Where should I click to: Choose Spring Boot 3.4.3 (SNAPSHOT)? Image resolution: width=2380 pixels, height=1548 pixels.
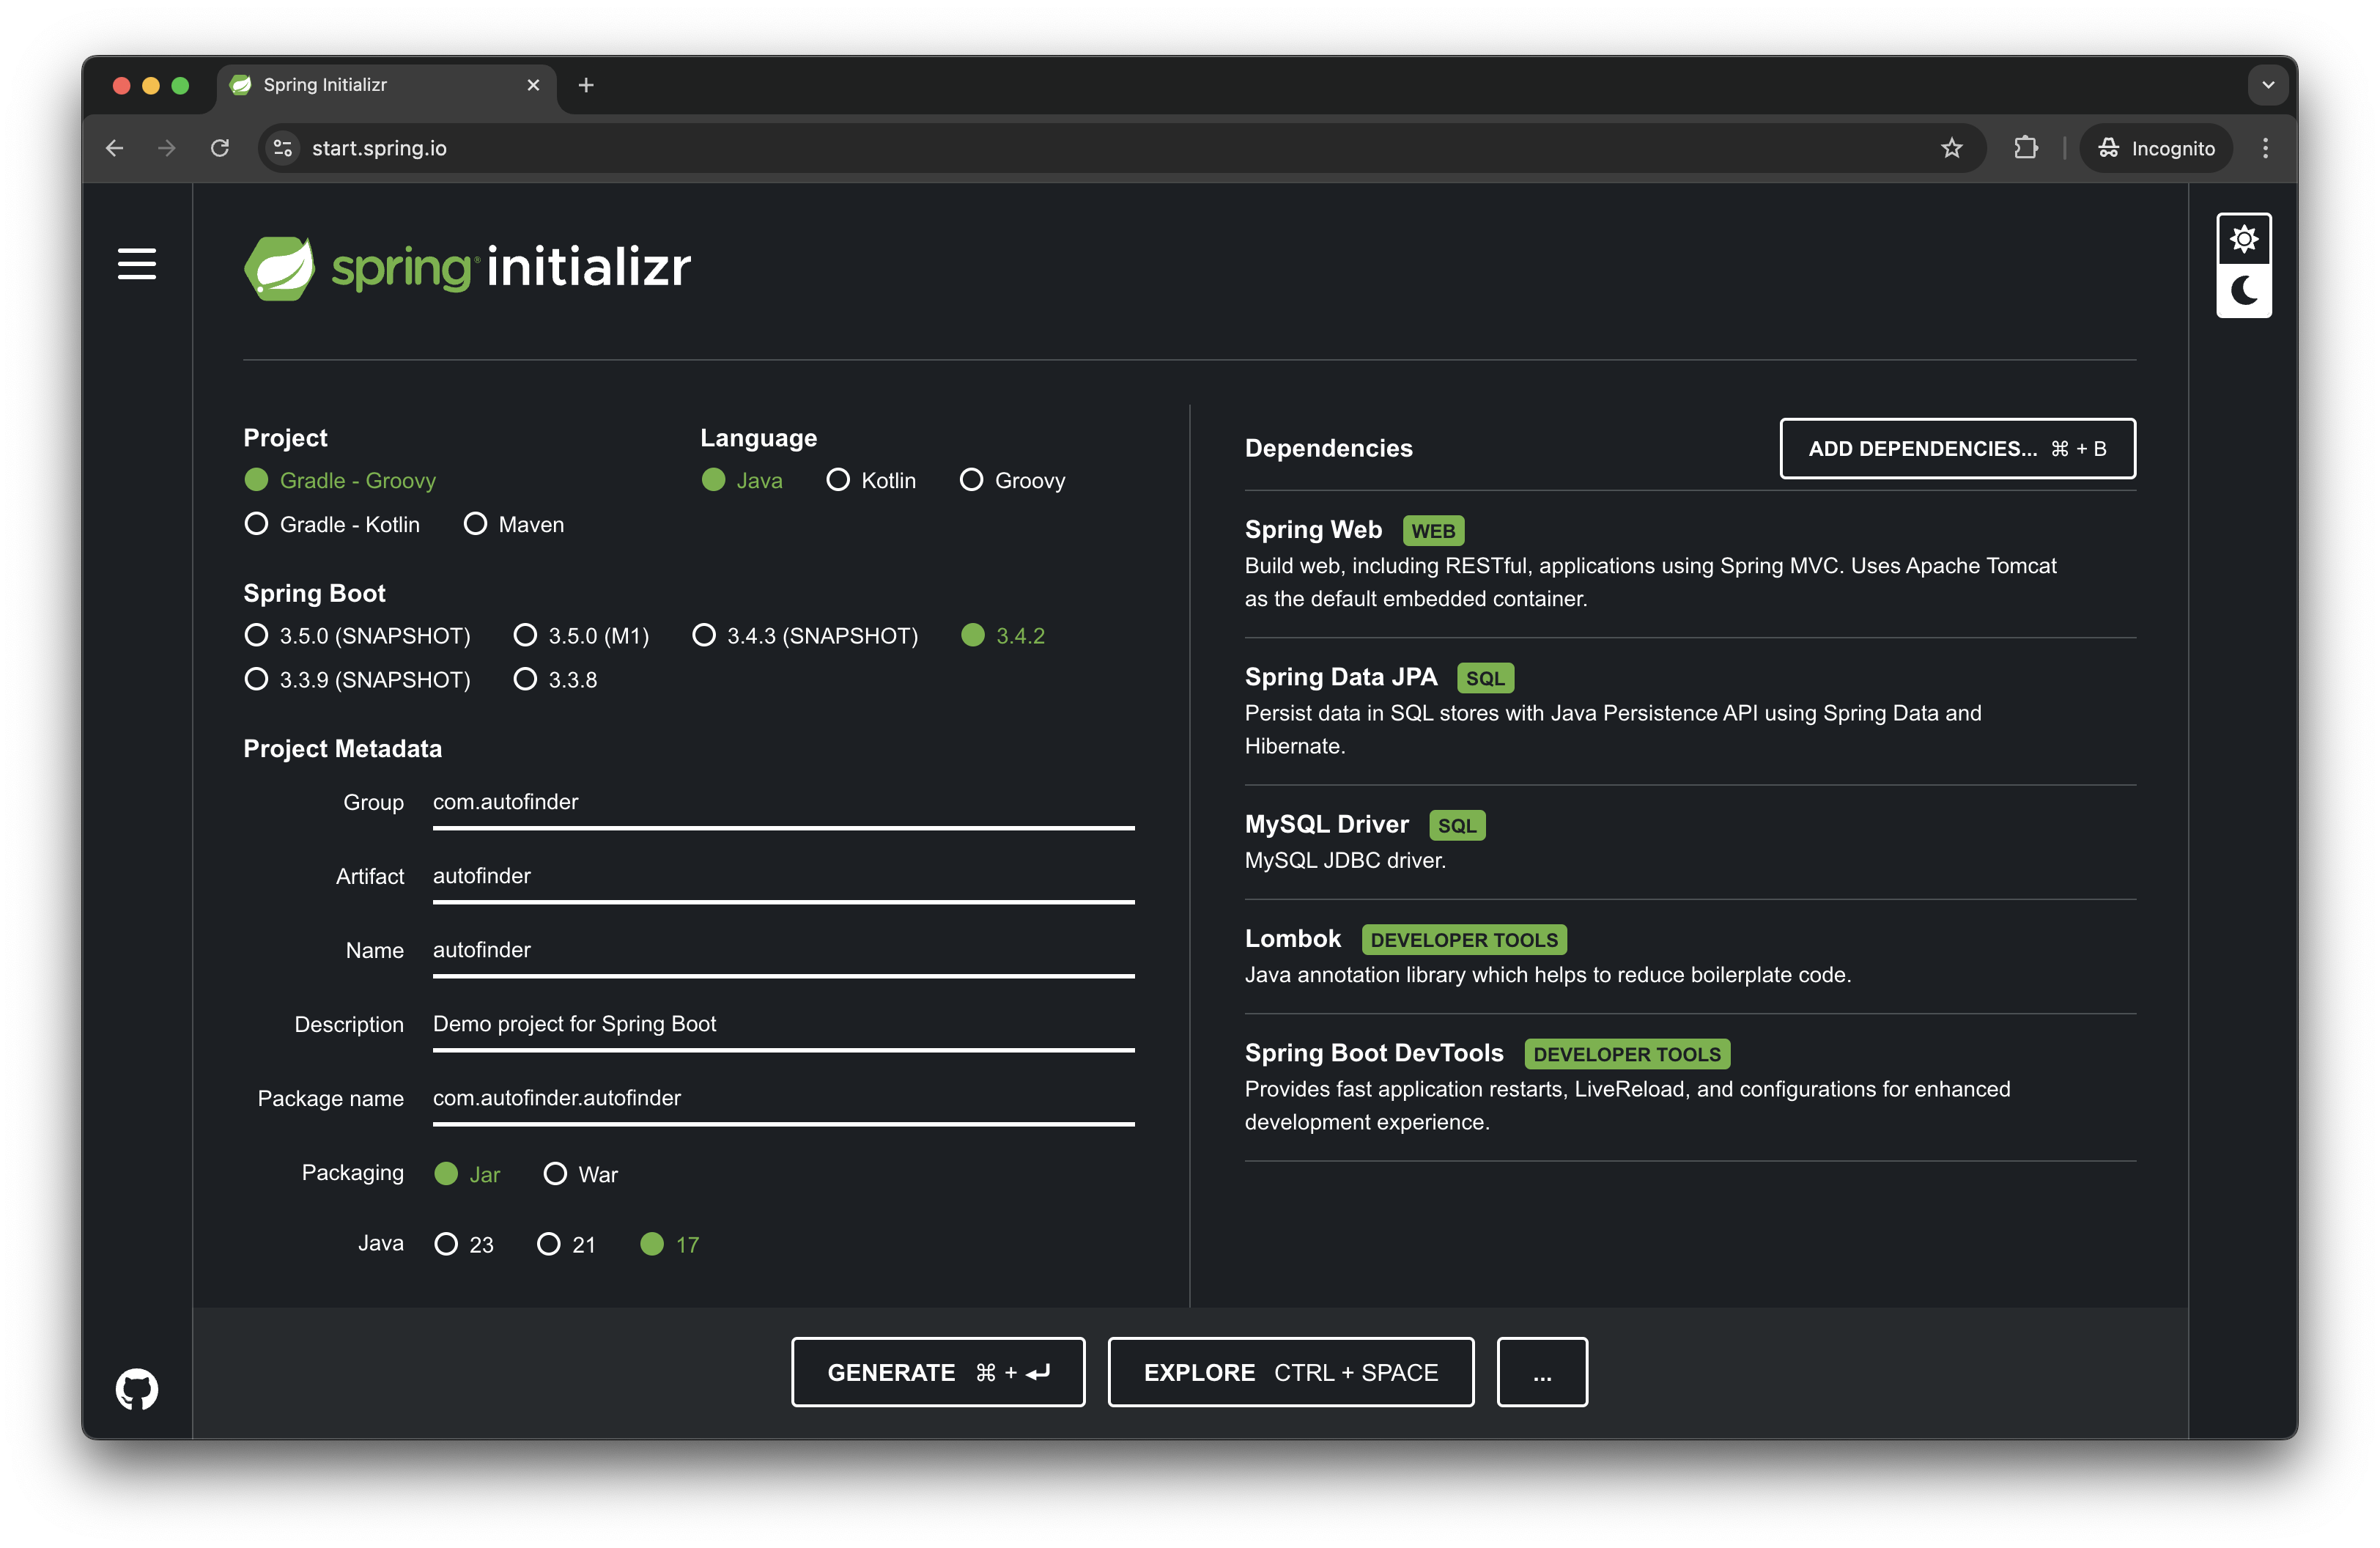coord(805,635)
